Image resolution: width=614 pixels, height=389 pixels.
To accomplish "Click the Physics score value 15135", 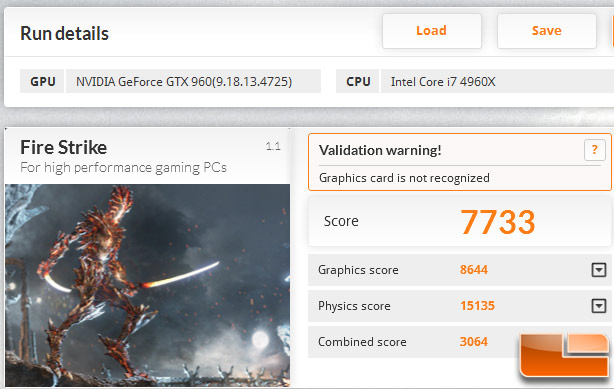I will (477, 306).
